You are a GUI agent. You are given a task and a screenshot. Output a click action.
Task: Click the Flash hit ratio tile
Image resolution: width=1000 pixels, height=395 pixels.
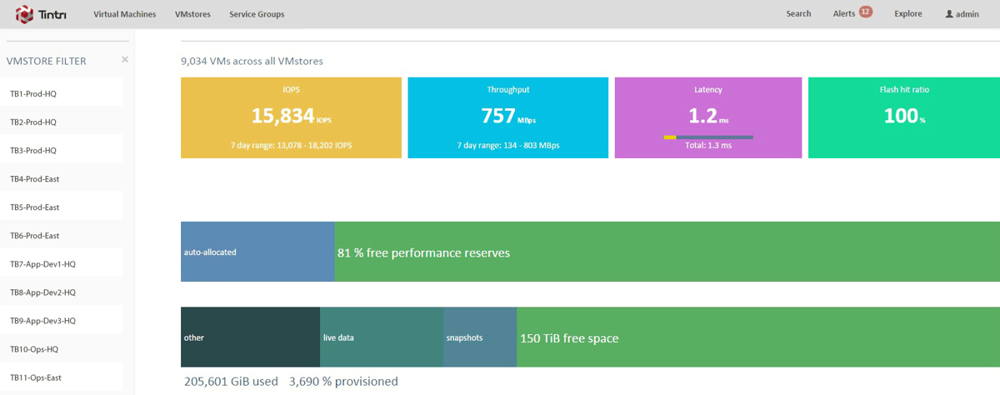coord(904,117)
